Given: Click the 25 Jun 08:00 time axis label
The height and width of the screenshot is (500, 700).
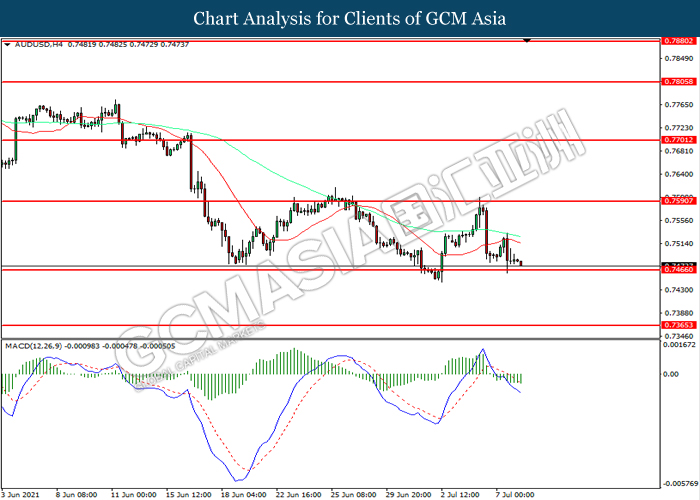Looking at the screenshot, I should [354, 495].
